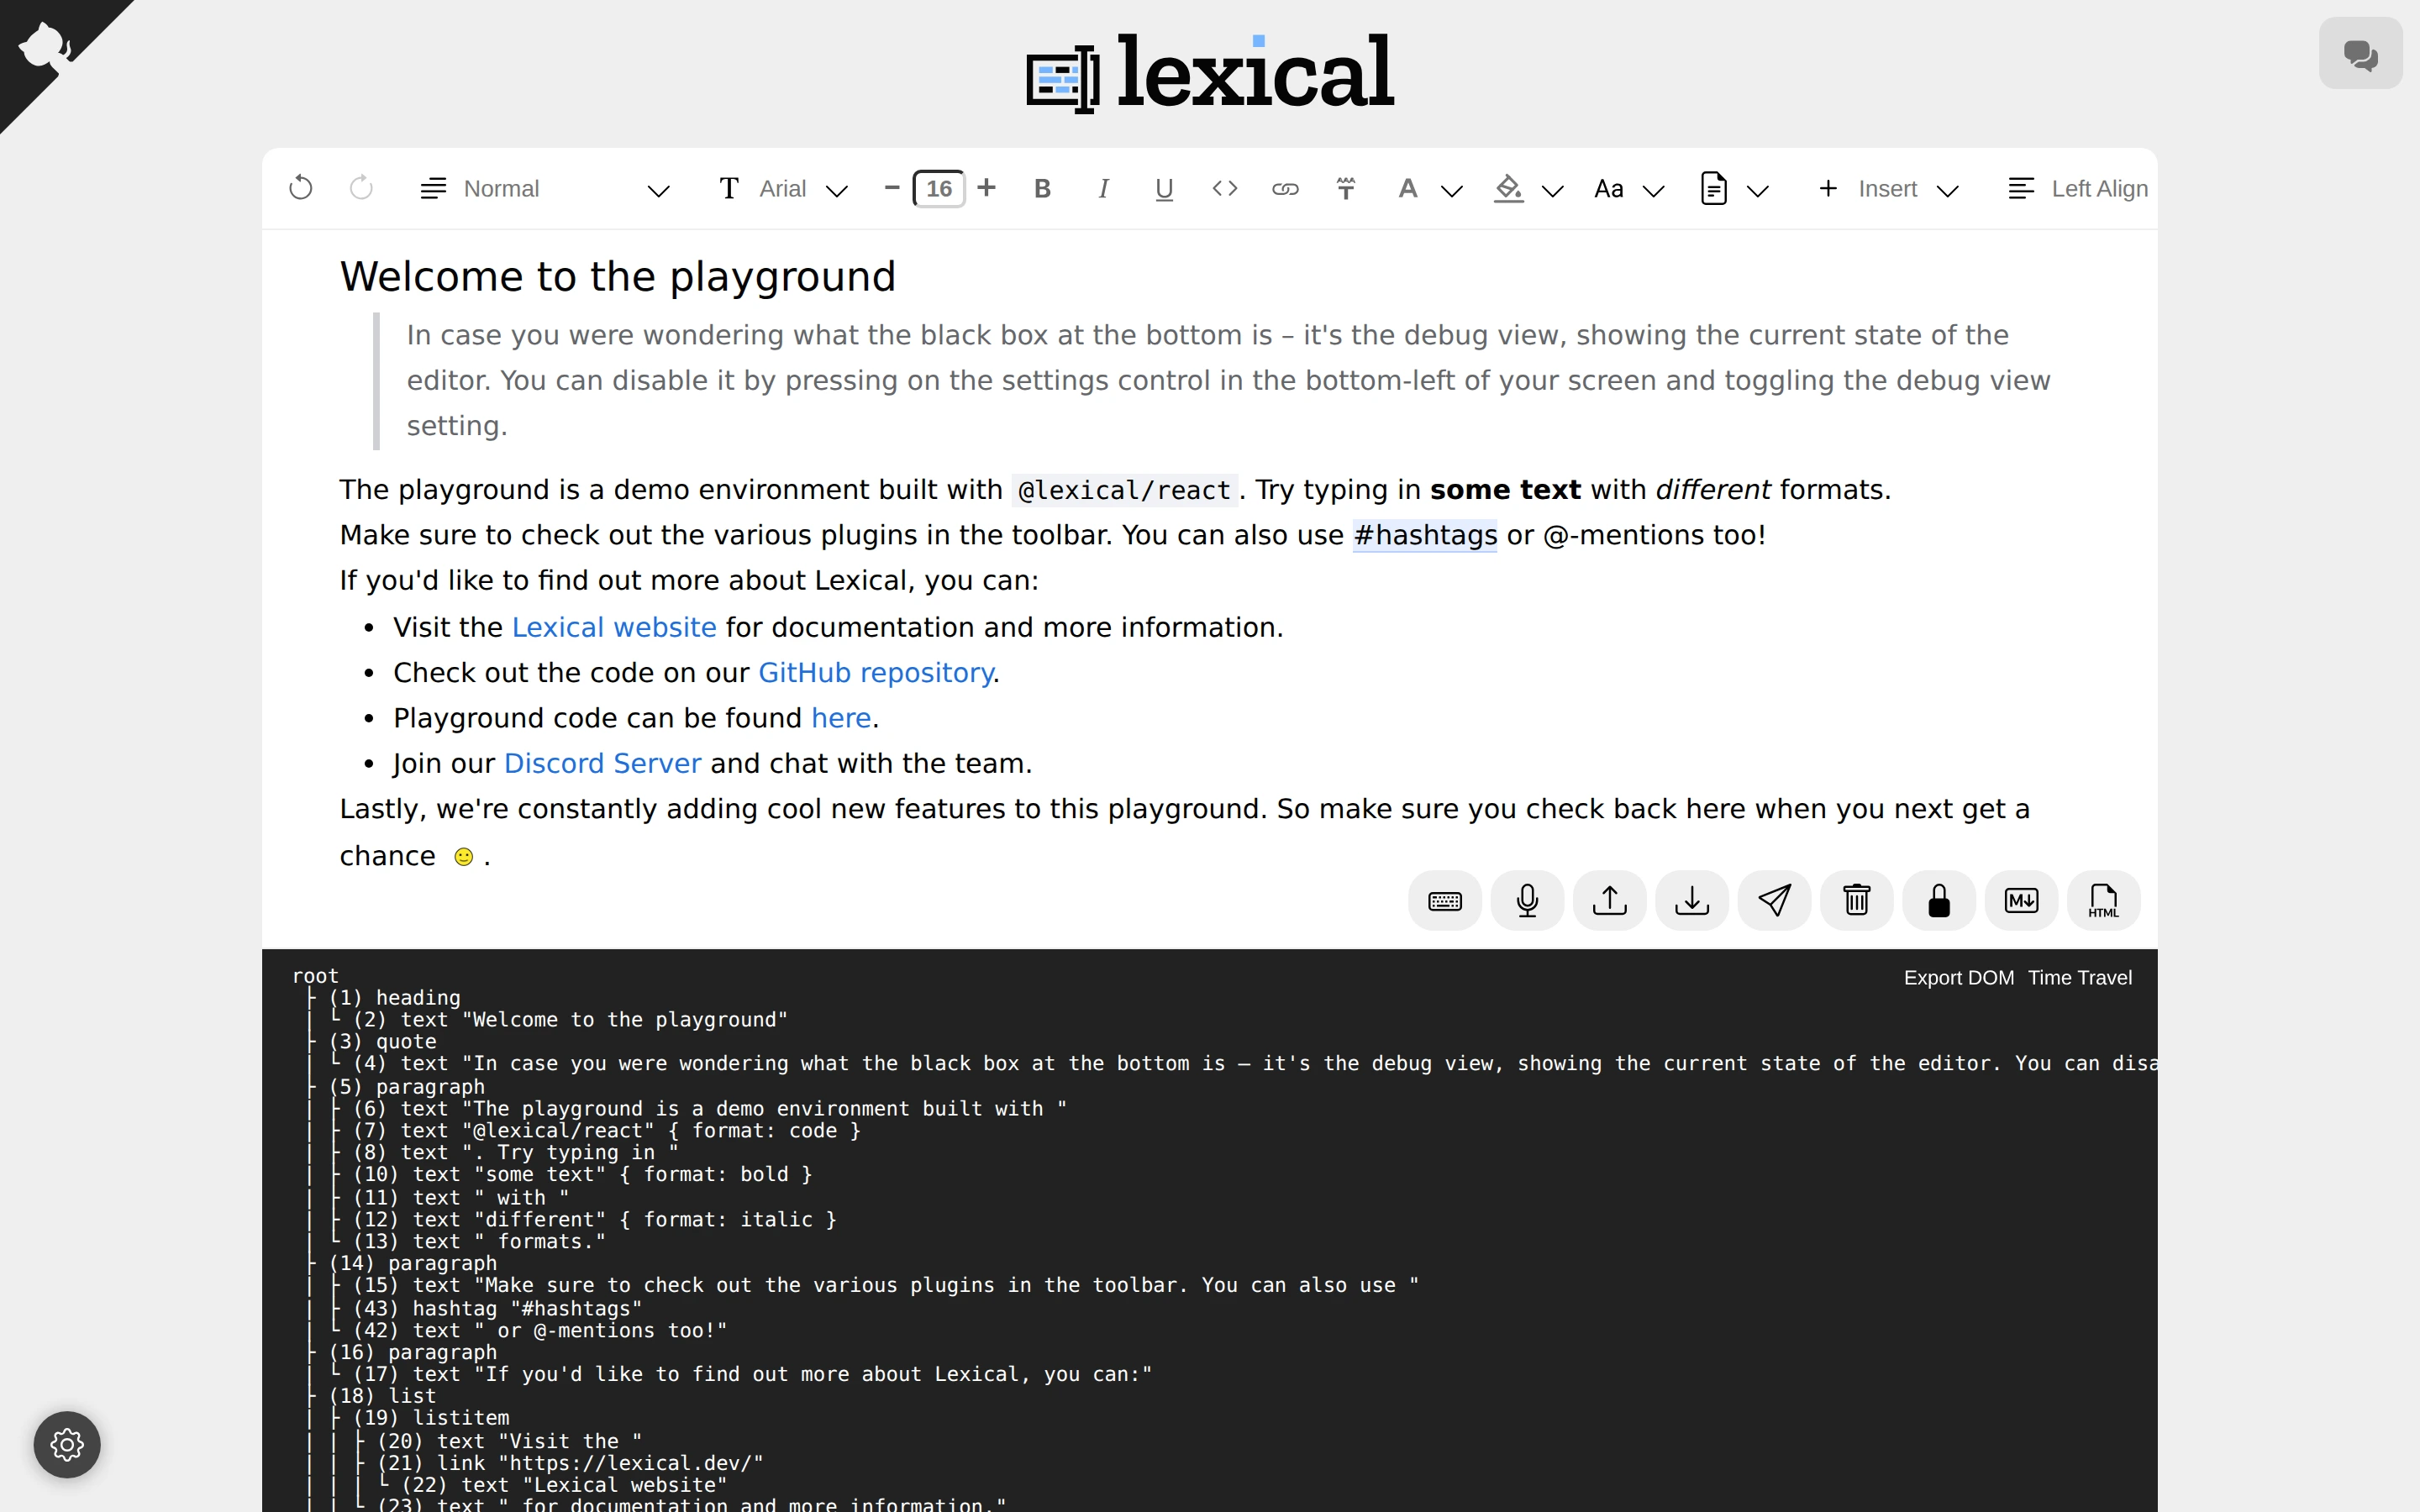Click the insert link chain icon

point(1285,188)
